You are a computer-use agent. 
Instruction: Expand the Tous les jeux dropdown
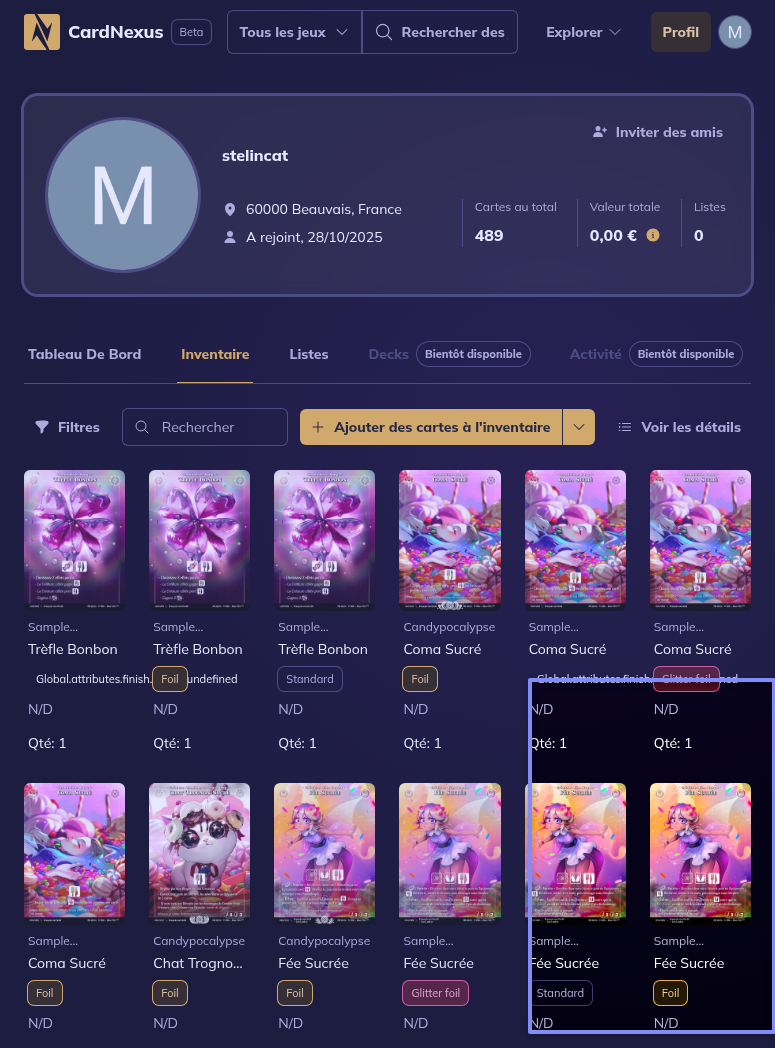(295, 32)
